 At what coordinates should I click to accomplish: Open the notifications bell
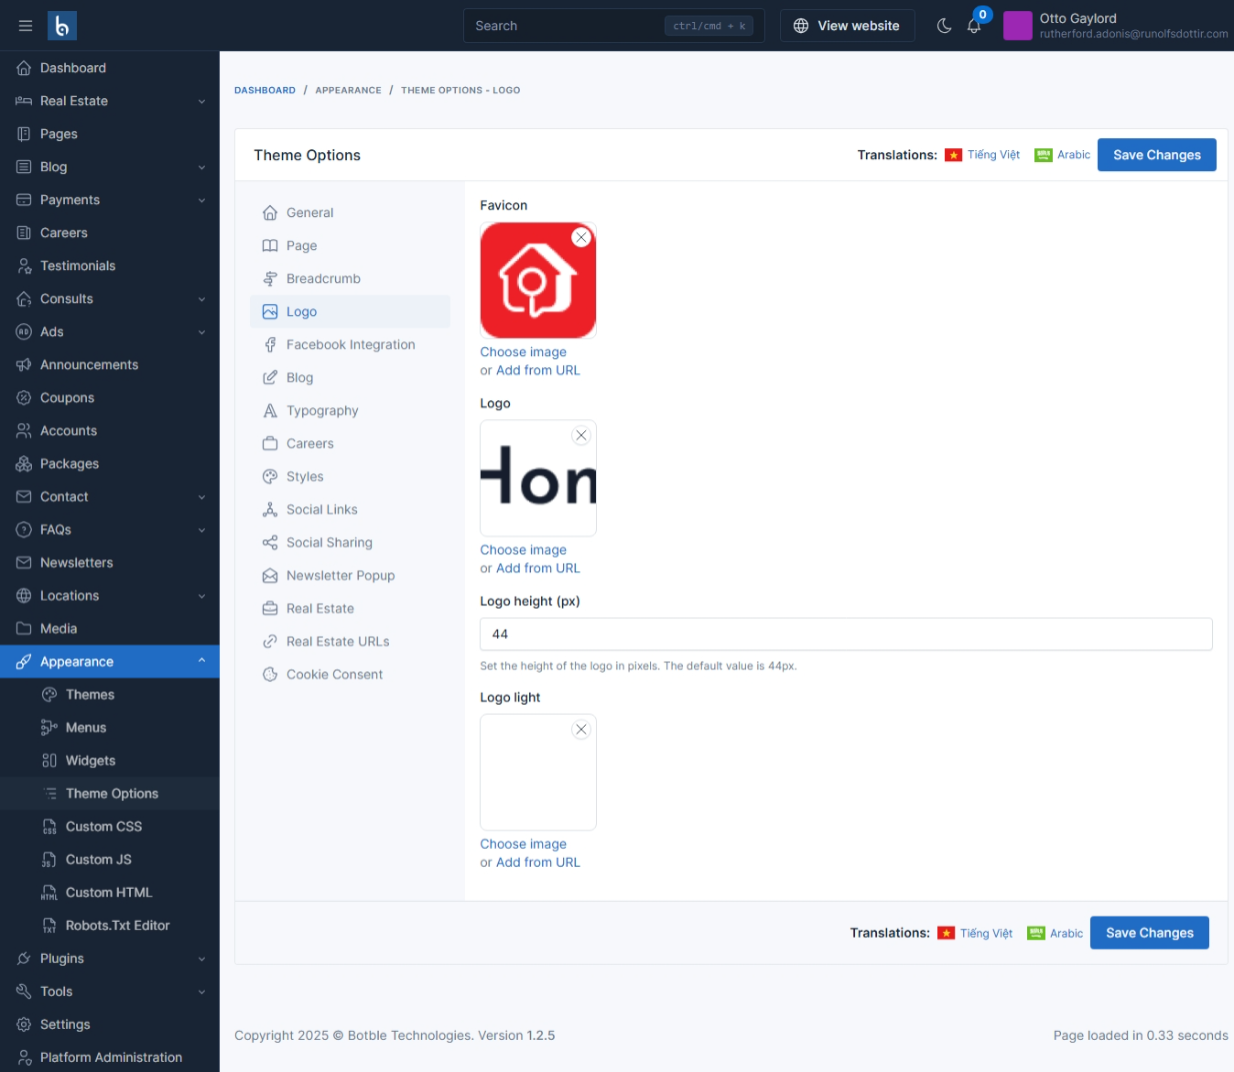pos(974,26)
